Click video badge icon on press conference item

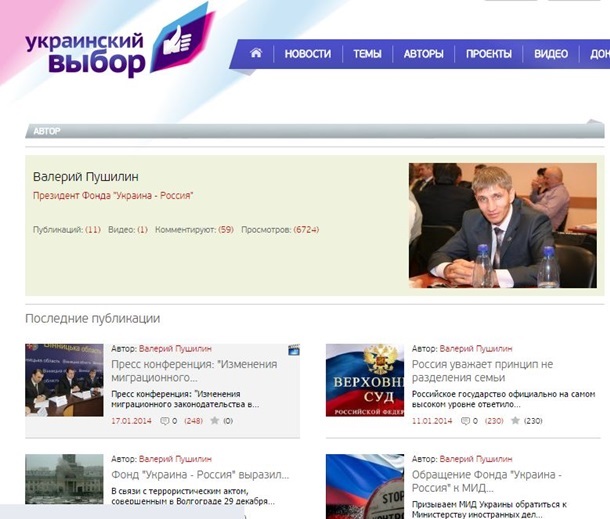[x=293, y=350]
